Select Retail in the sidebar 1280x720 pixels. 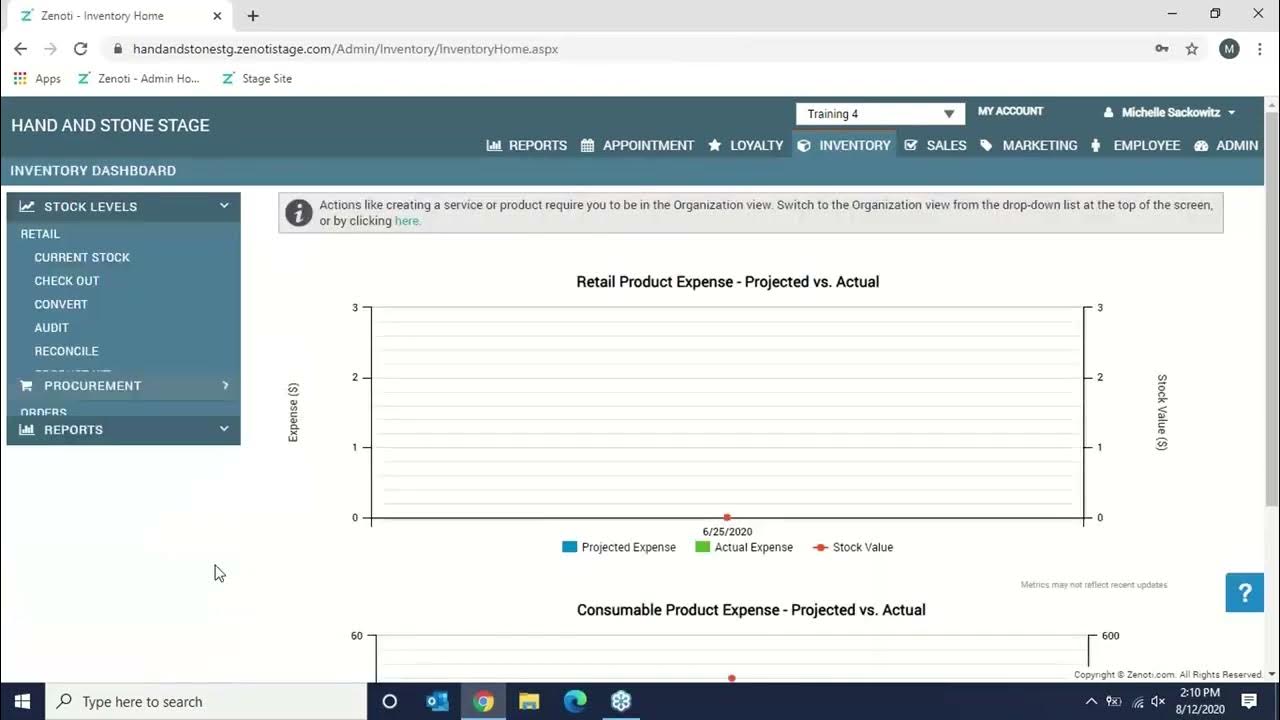click(x=40, y=234)
